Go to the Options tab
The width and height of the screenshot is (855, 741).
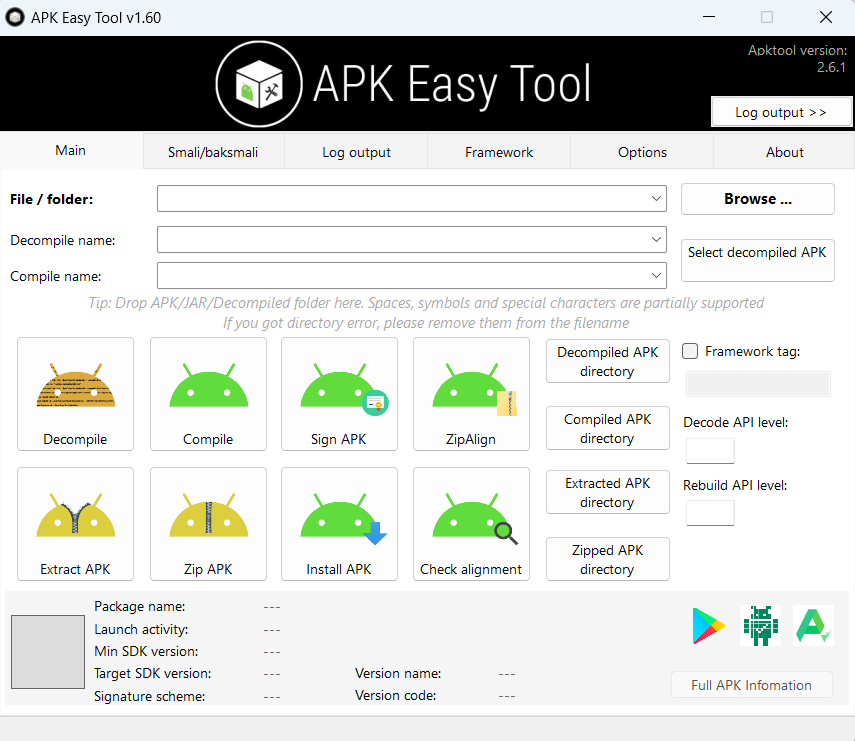pos(642,152)
